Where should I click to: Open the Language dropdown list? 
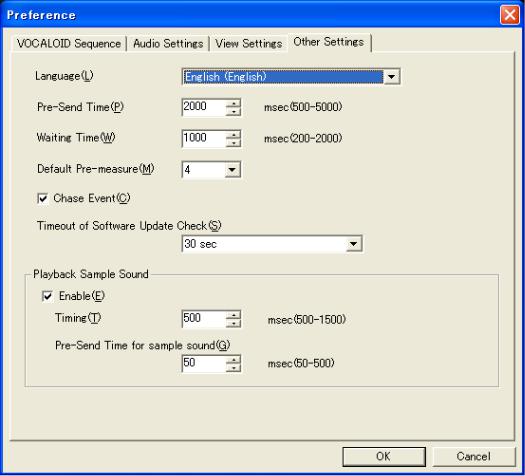point(391,77)
